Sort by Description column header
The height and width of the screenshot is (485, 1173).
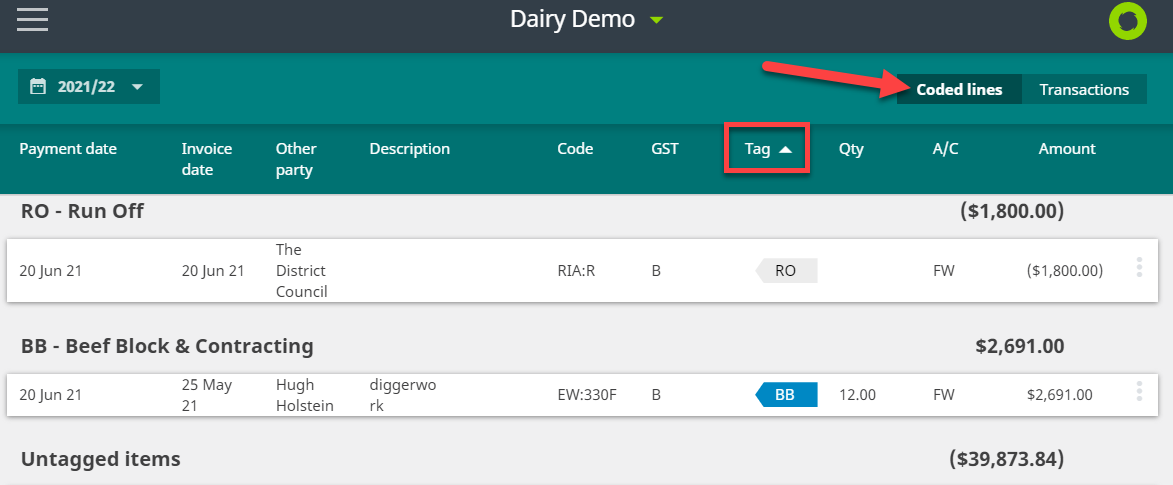point(410,149)
